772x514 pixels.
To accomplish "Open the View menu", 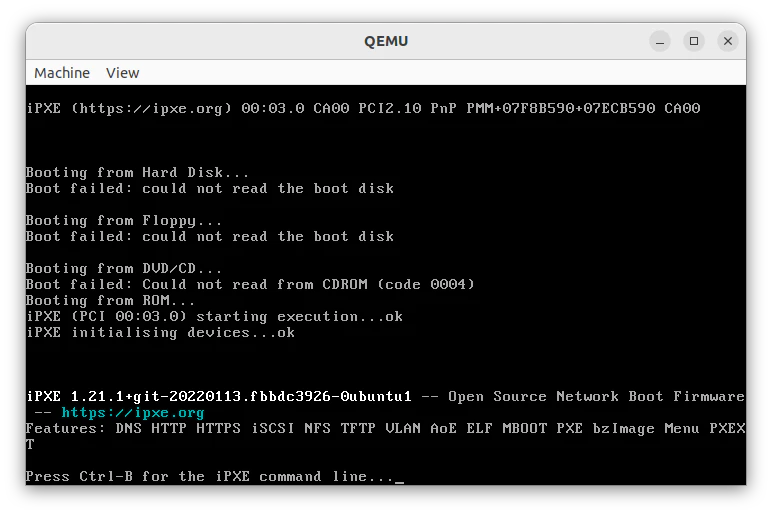I will (x=123, y=73).
